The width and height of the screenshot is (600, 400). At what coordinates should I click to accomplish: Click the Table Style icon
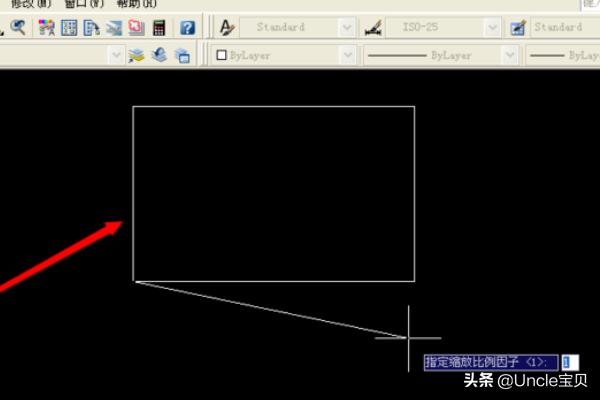pyautogui.click(x=518, y=28)
